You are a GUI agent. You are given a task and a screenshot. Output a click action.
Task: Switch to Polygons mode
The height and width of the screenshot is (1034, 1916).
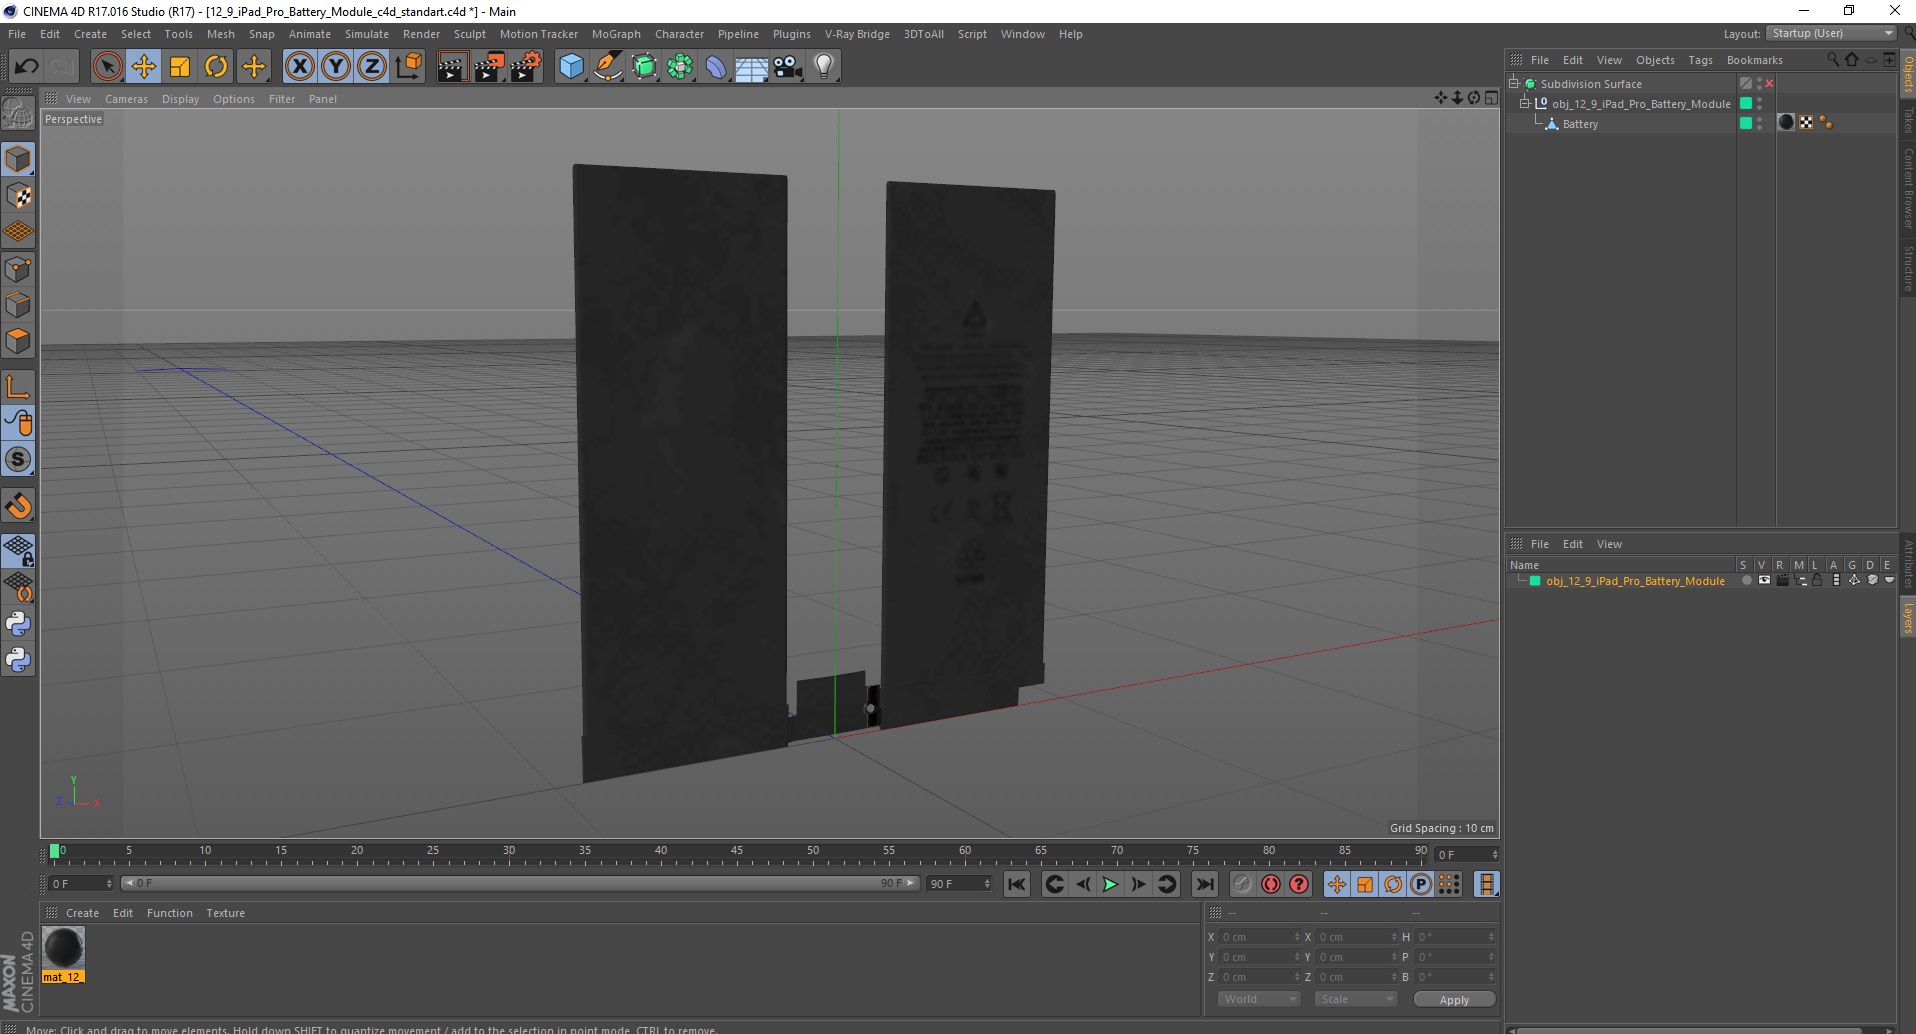point(18,341)
